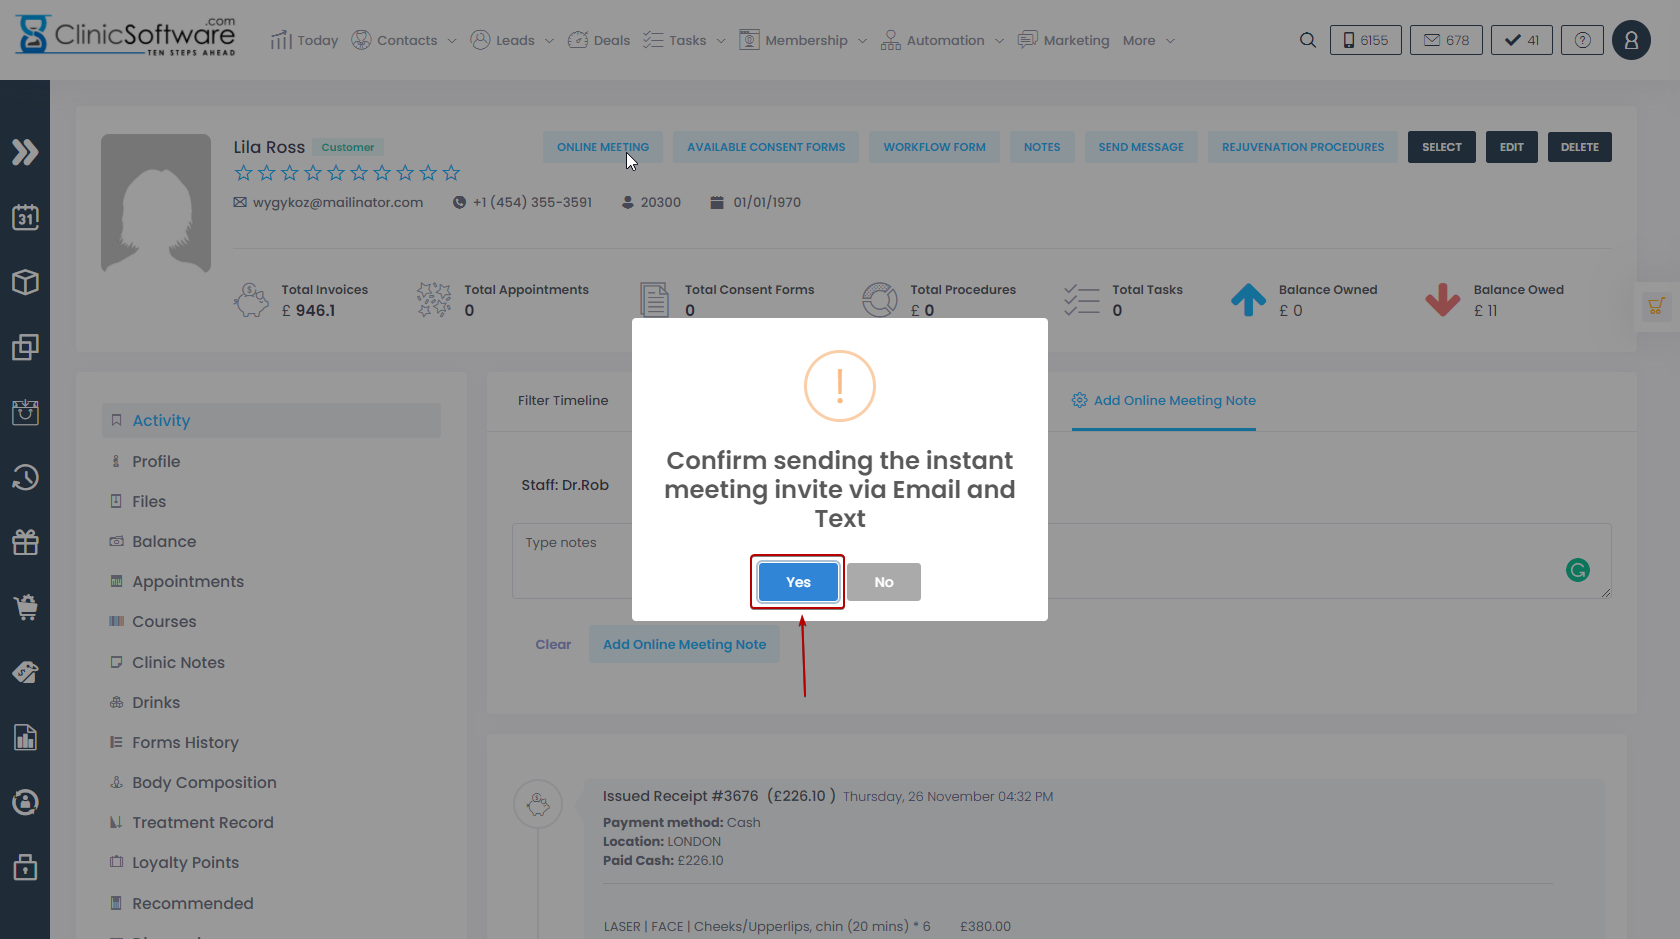The image size is (1680, 939).
Task: Click the Available Consent Forms button
Action: point(765,147)
